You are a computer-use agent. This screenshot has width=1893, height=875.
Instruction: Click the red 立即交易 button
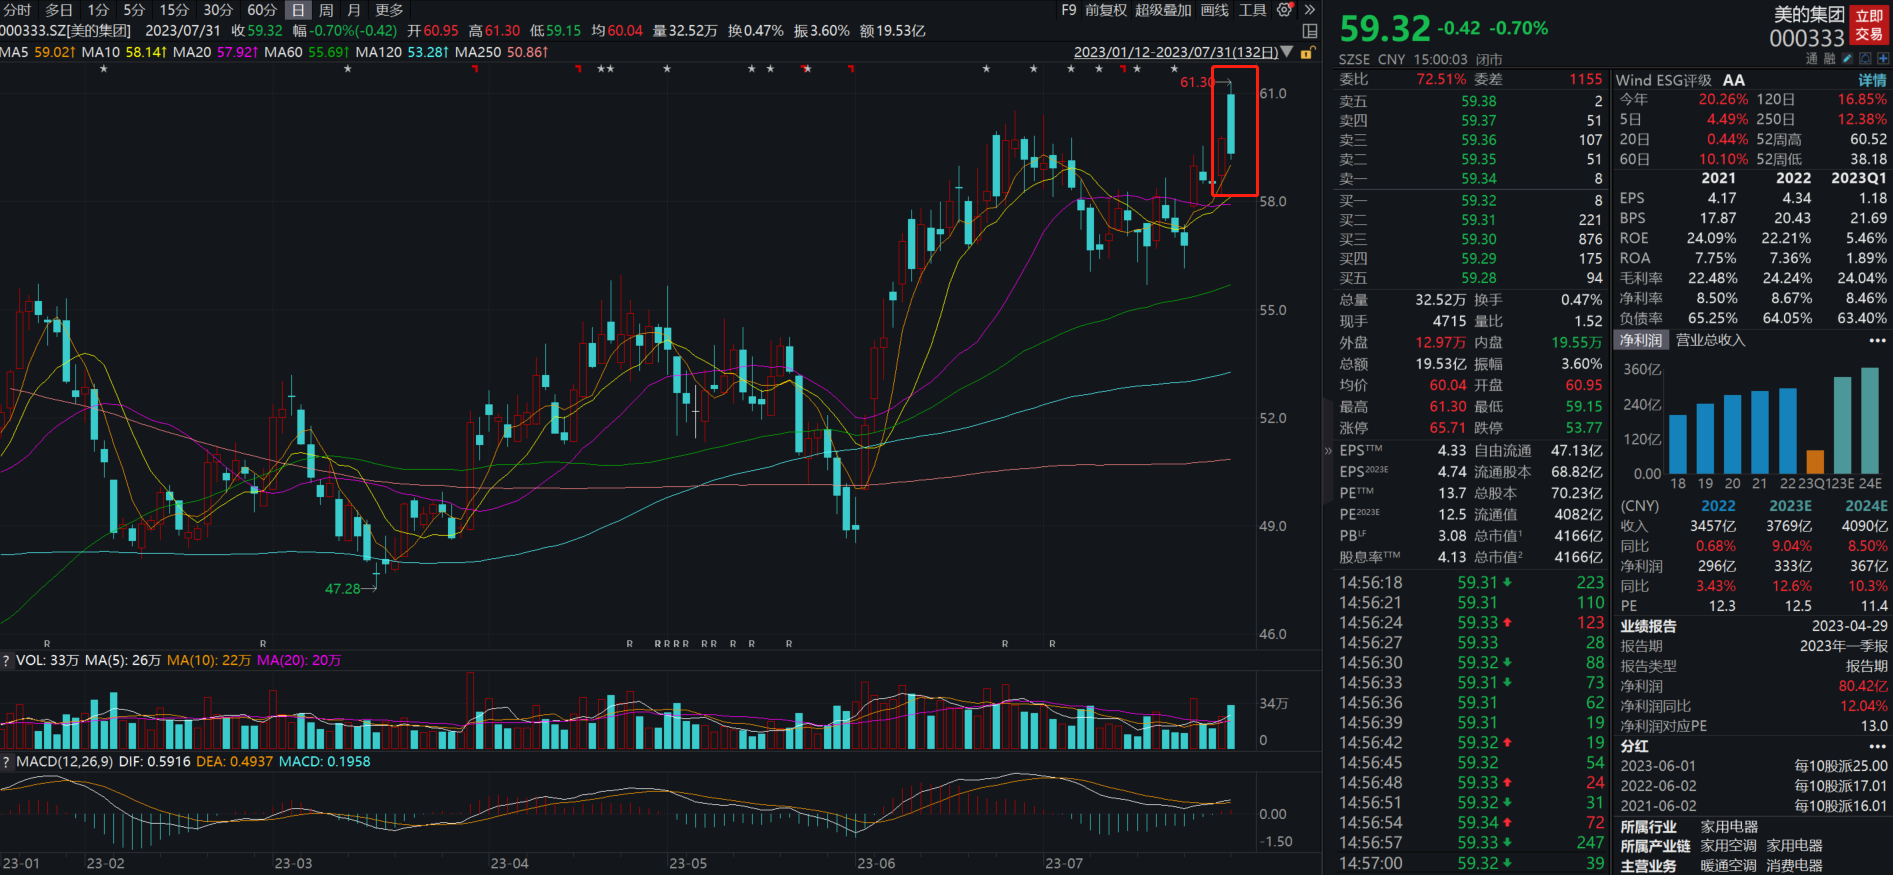(x=1868, y=25)
